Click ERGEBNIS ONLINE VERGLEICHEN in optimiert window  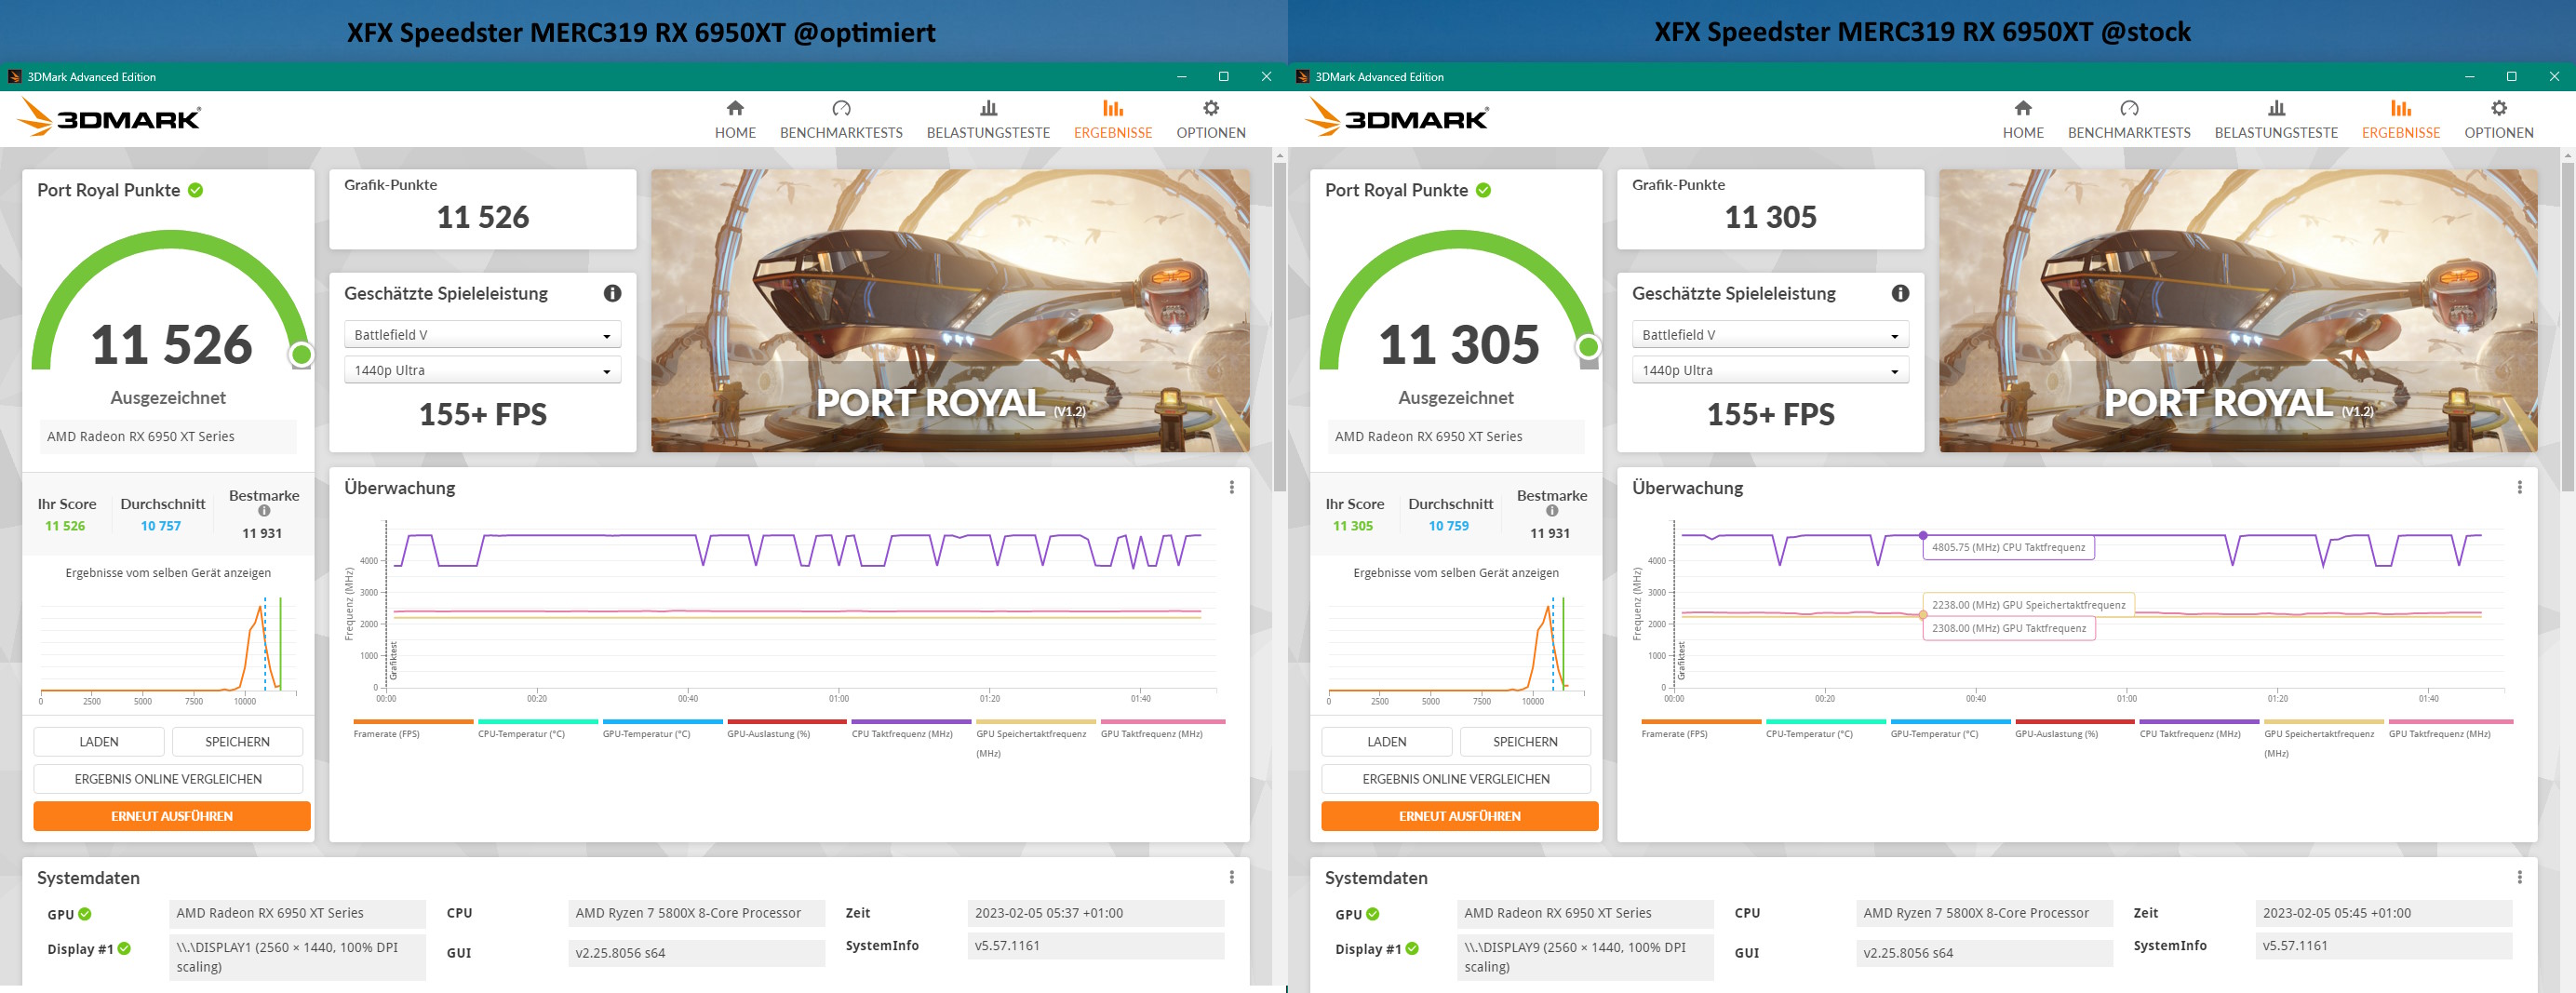click(x=168, y=779)
